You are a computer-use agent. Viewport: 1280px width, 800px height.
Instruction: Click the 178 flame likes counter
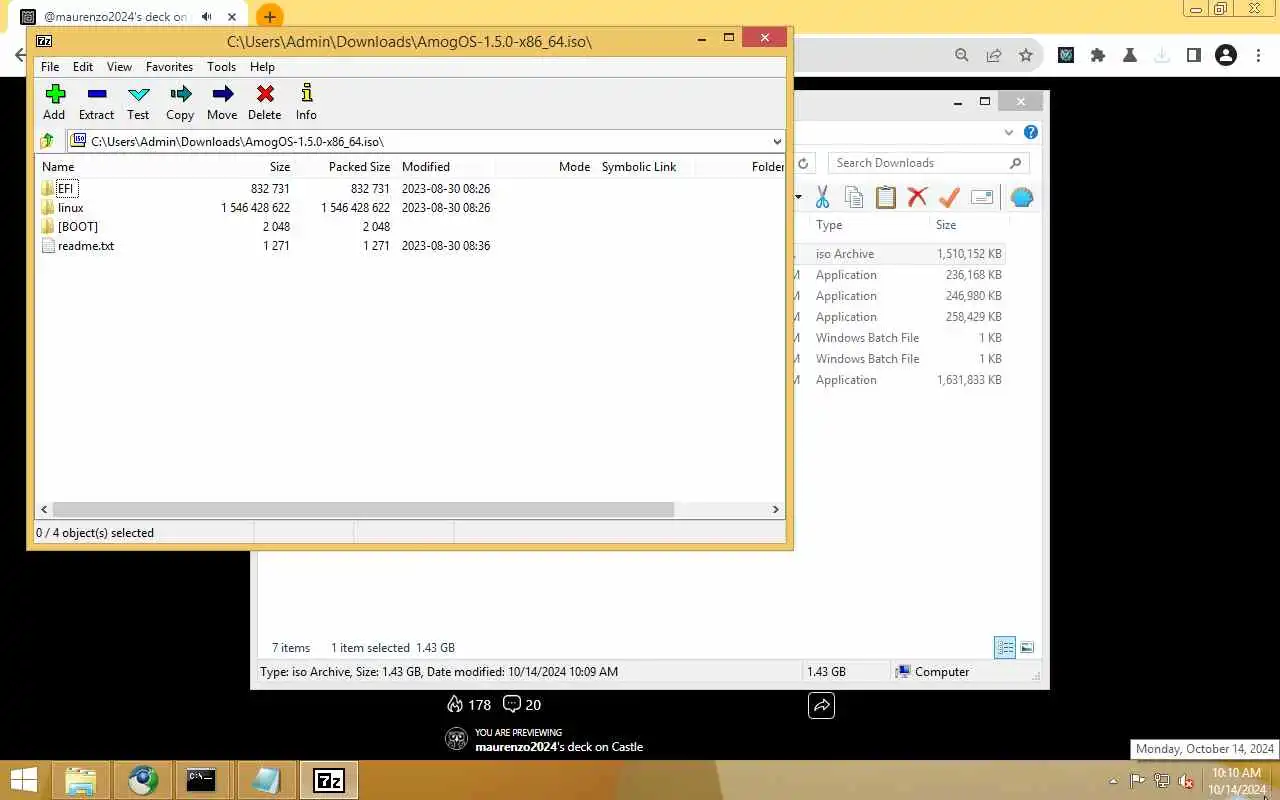[469, 705]
